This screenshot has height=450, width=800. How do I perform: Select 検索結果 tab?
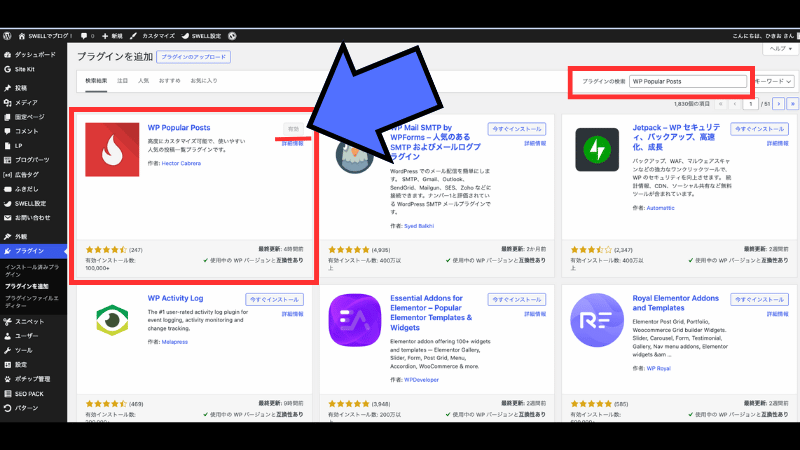point(96,81)
